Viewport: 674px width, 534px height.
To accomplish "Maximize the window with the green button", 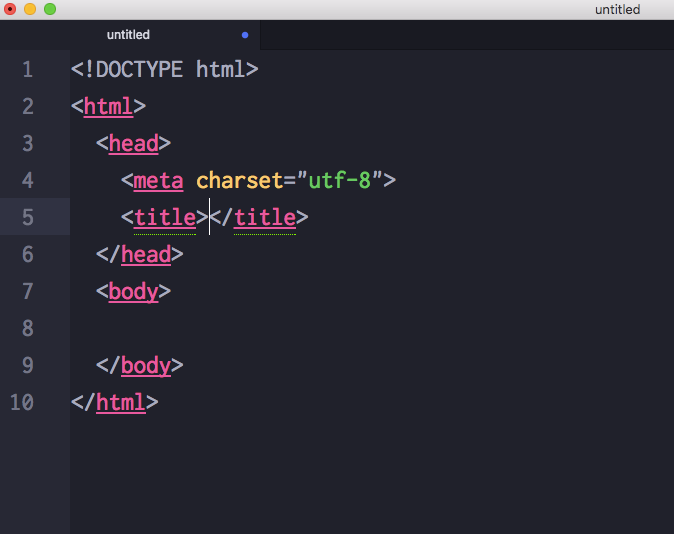I will point(50,9).
